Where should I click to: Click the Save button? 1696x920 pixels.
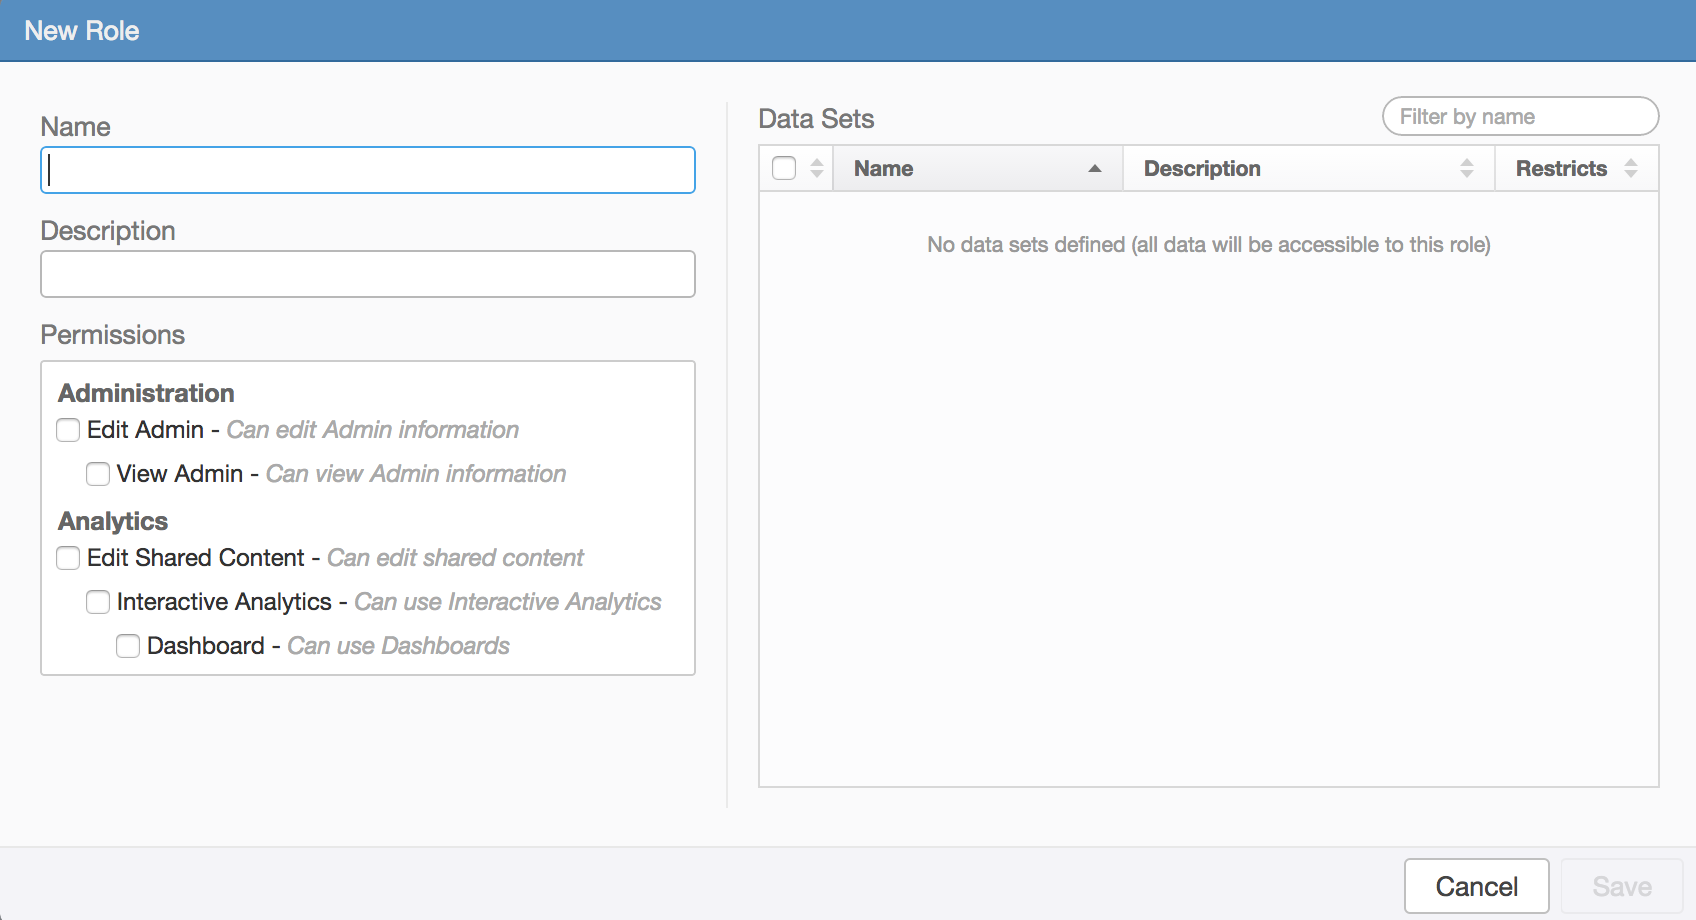coord(1621,886)
